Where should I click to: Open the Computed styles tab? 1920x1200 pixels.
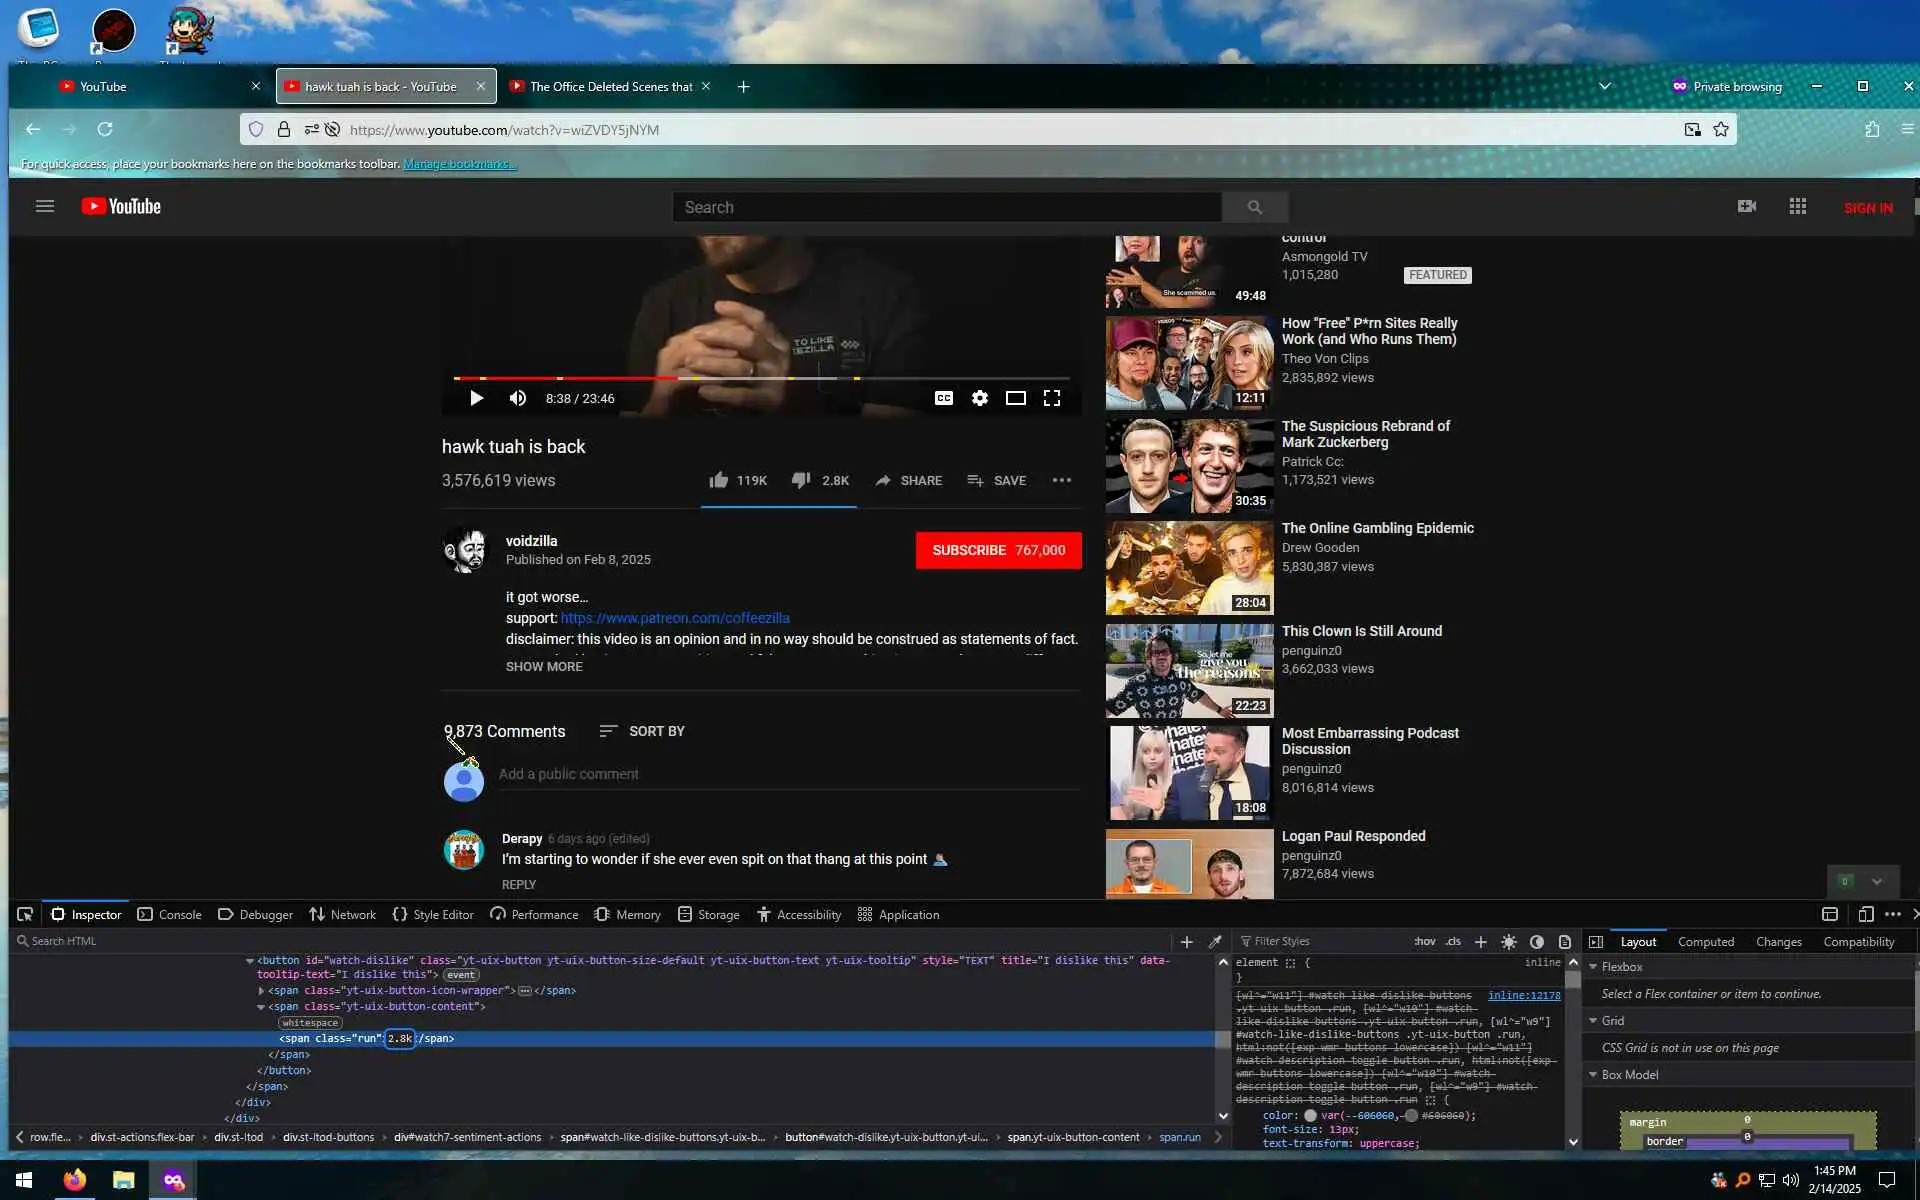[1706, 941]
